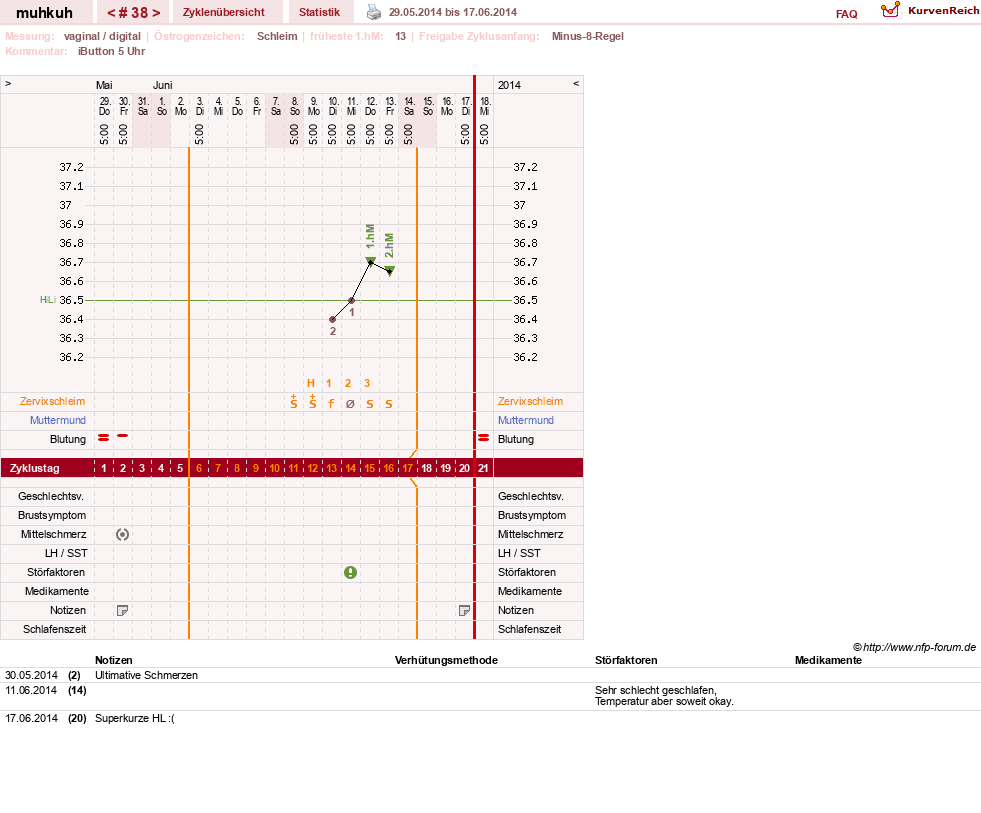Click the 2014 year label
The height and width of the screenshot is (813, 981).
coord(509,85)
